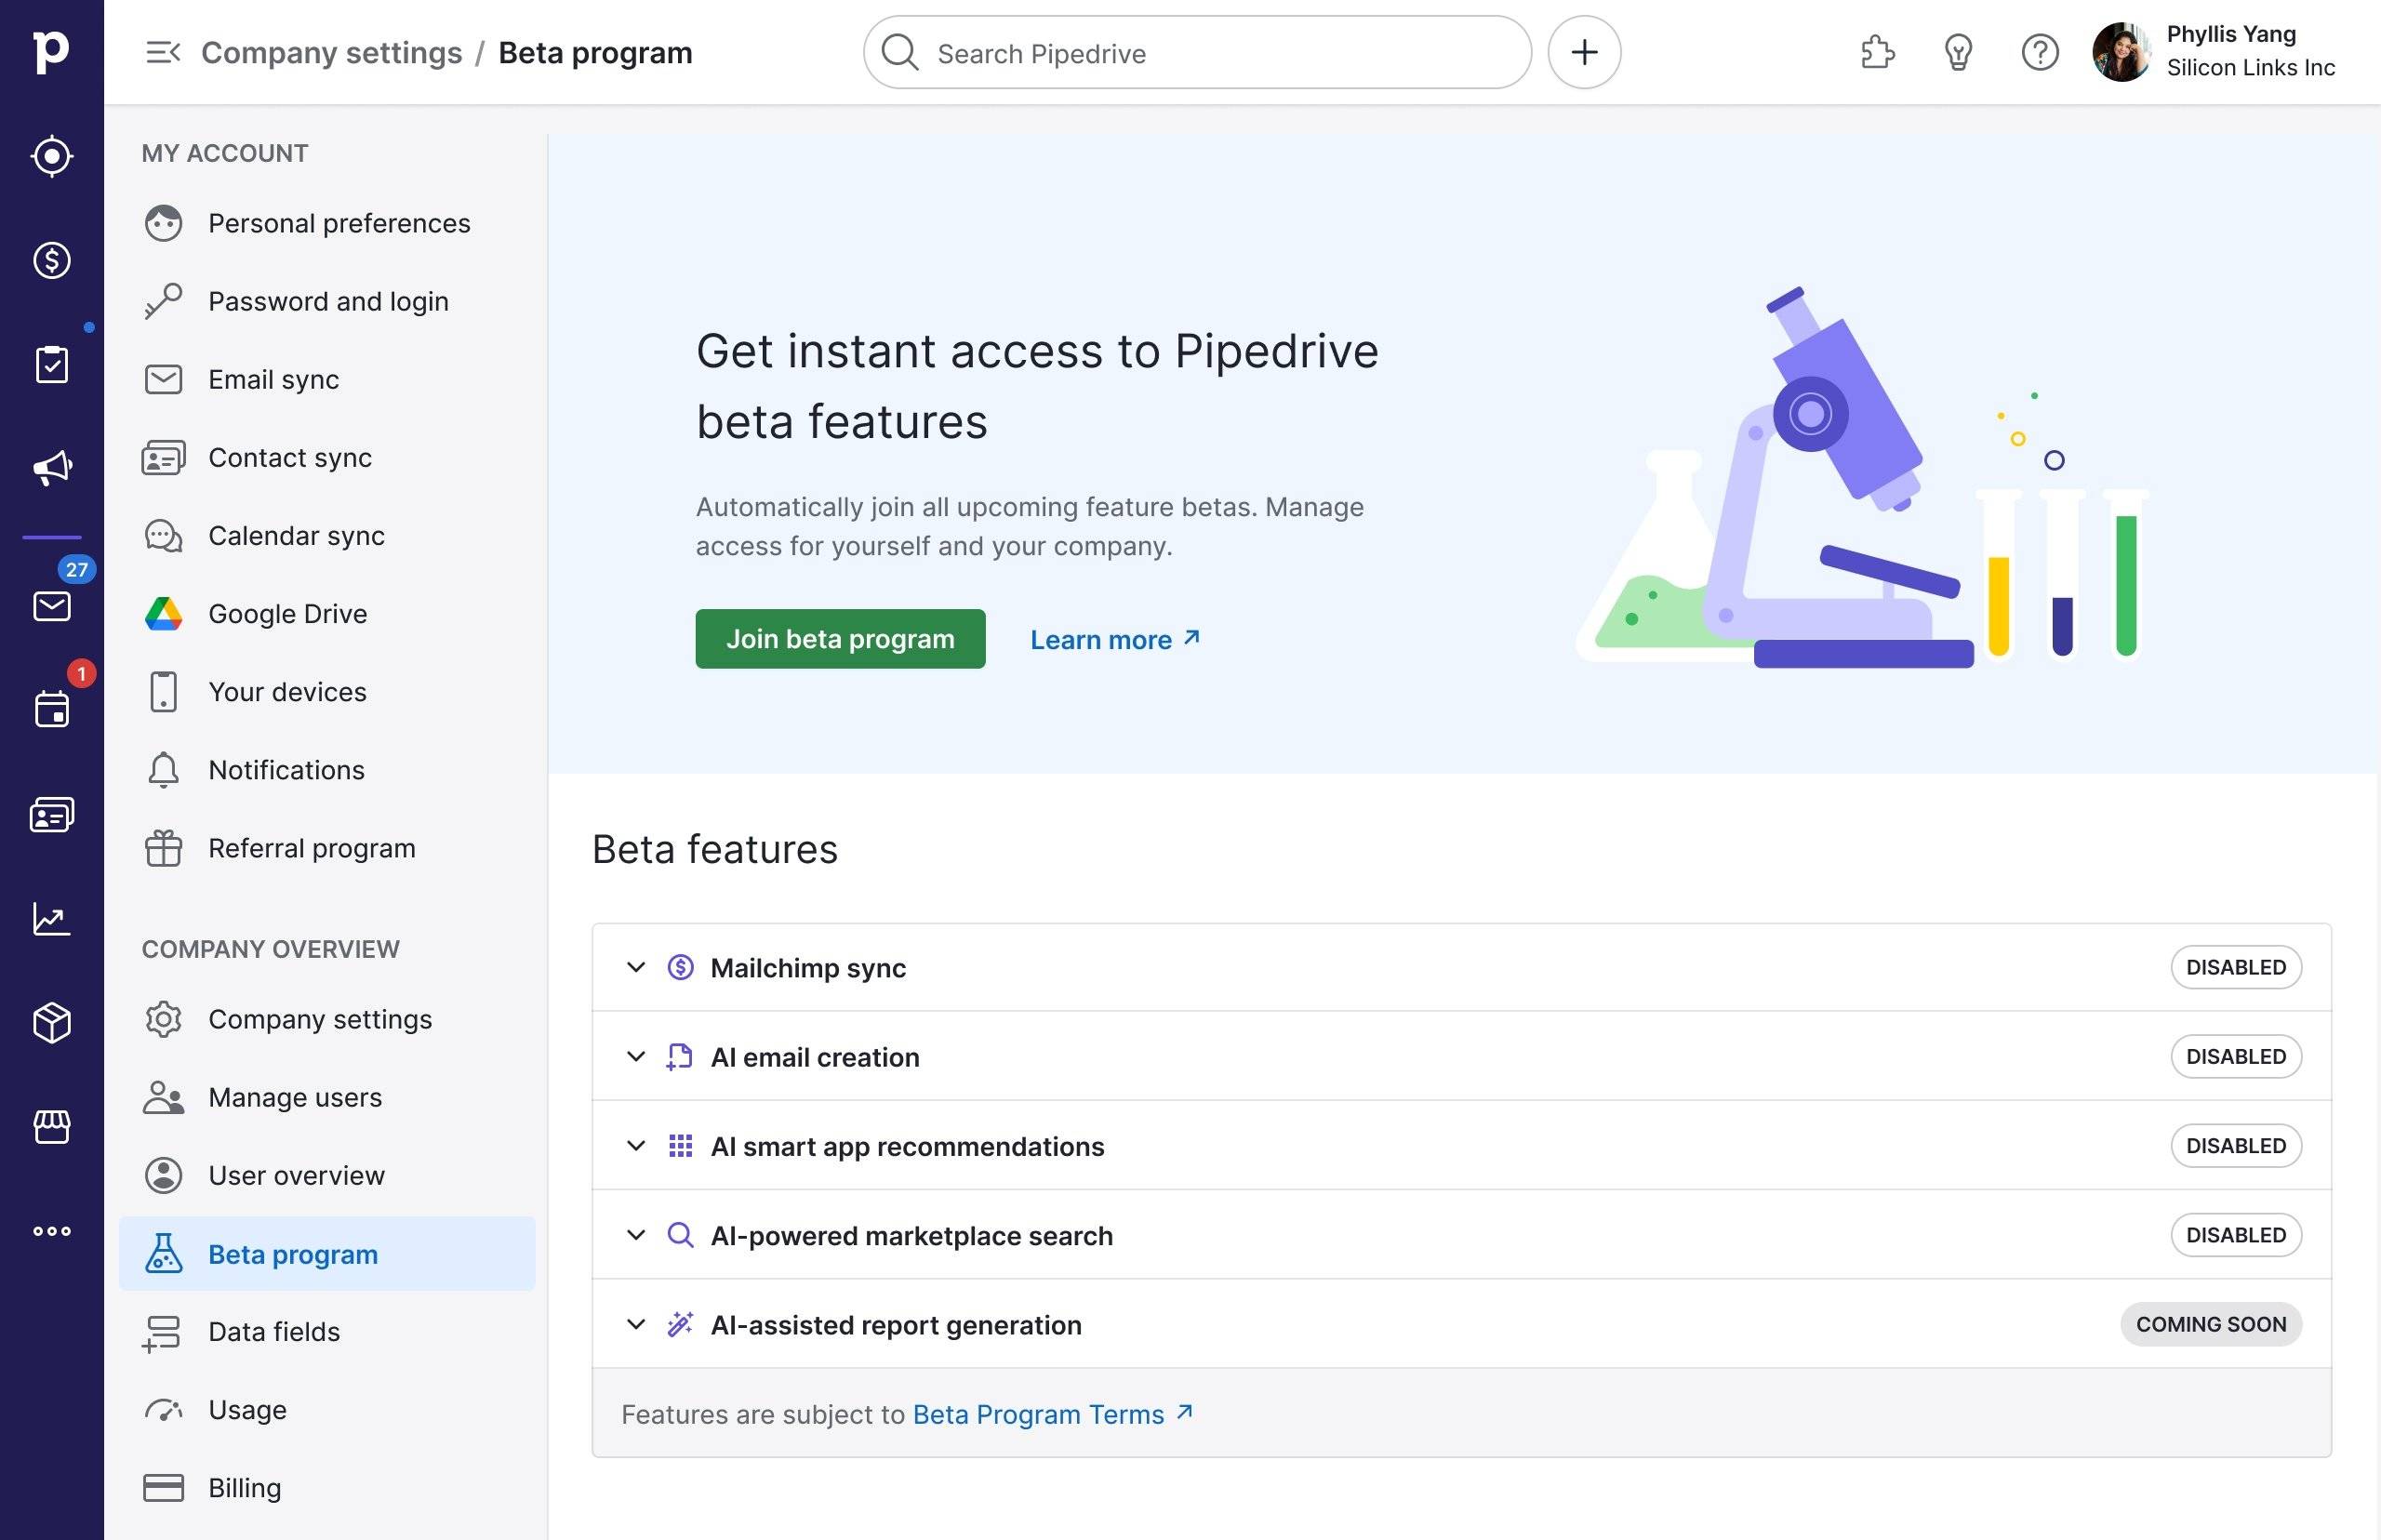Open More options via the three dots icon
This screenshot has height=1540, width=2381.
[x=52, y=1231]
